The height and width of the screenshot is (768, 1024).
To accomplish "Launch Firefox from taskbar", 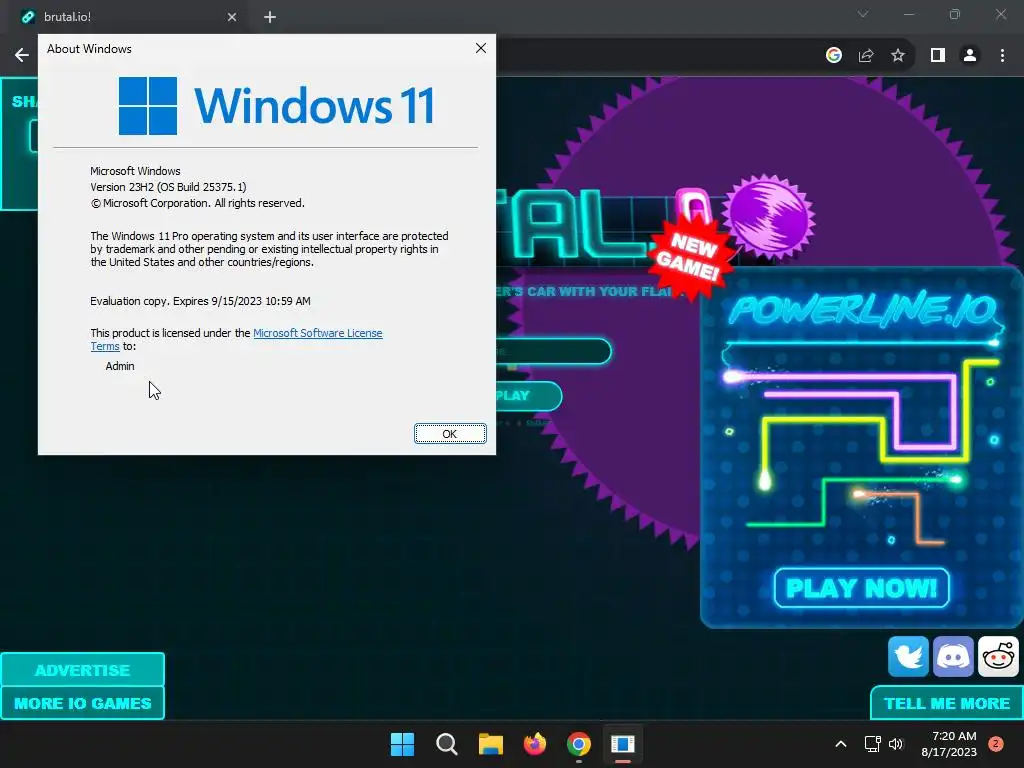I will pos(535,744).
